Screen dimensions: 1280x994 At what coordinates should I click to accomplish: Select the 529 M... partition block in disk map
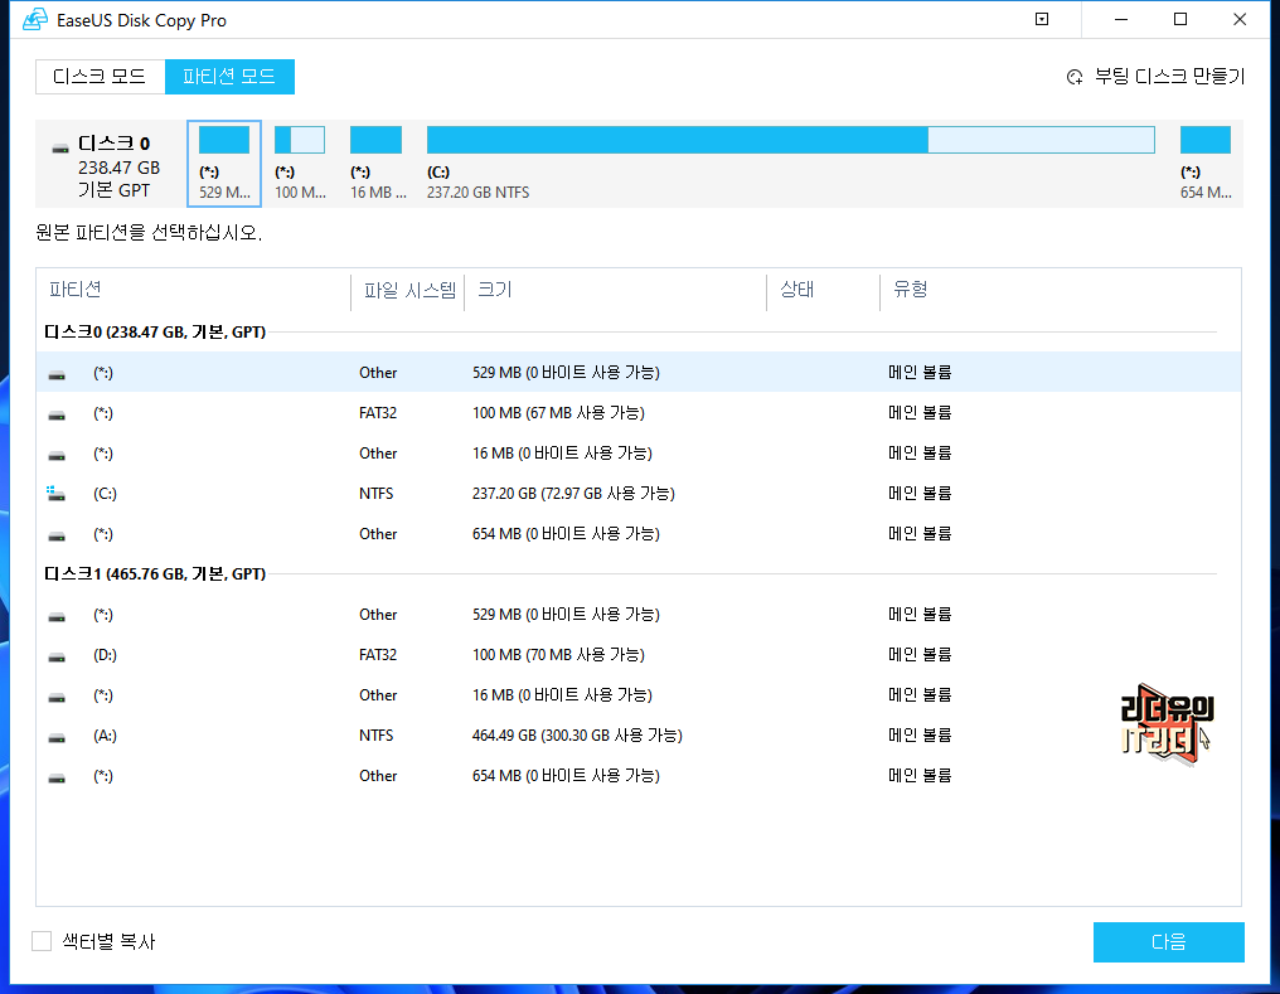point(224,163)
